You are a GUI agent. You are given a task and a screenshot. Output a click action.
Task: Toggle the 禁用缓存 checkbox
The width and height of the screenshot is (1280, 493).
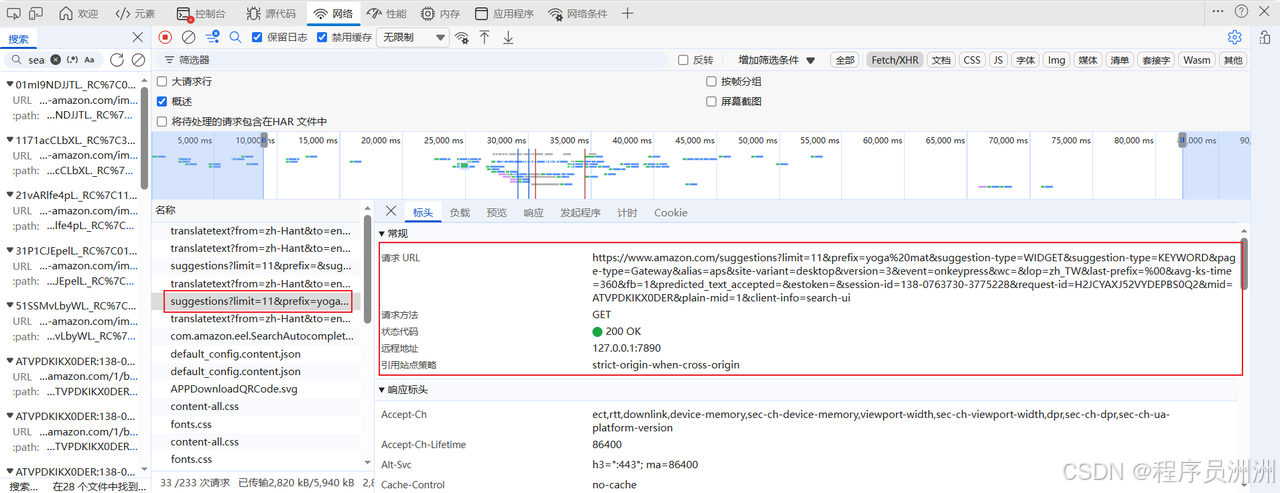322,37
